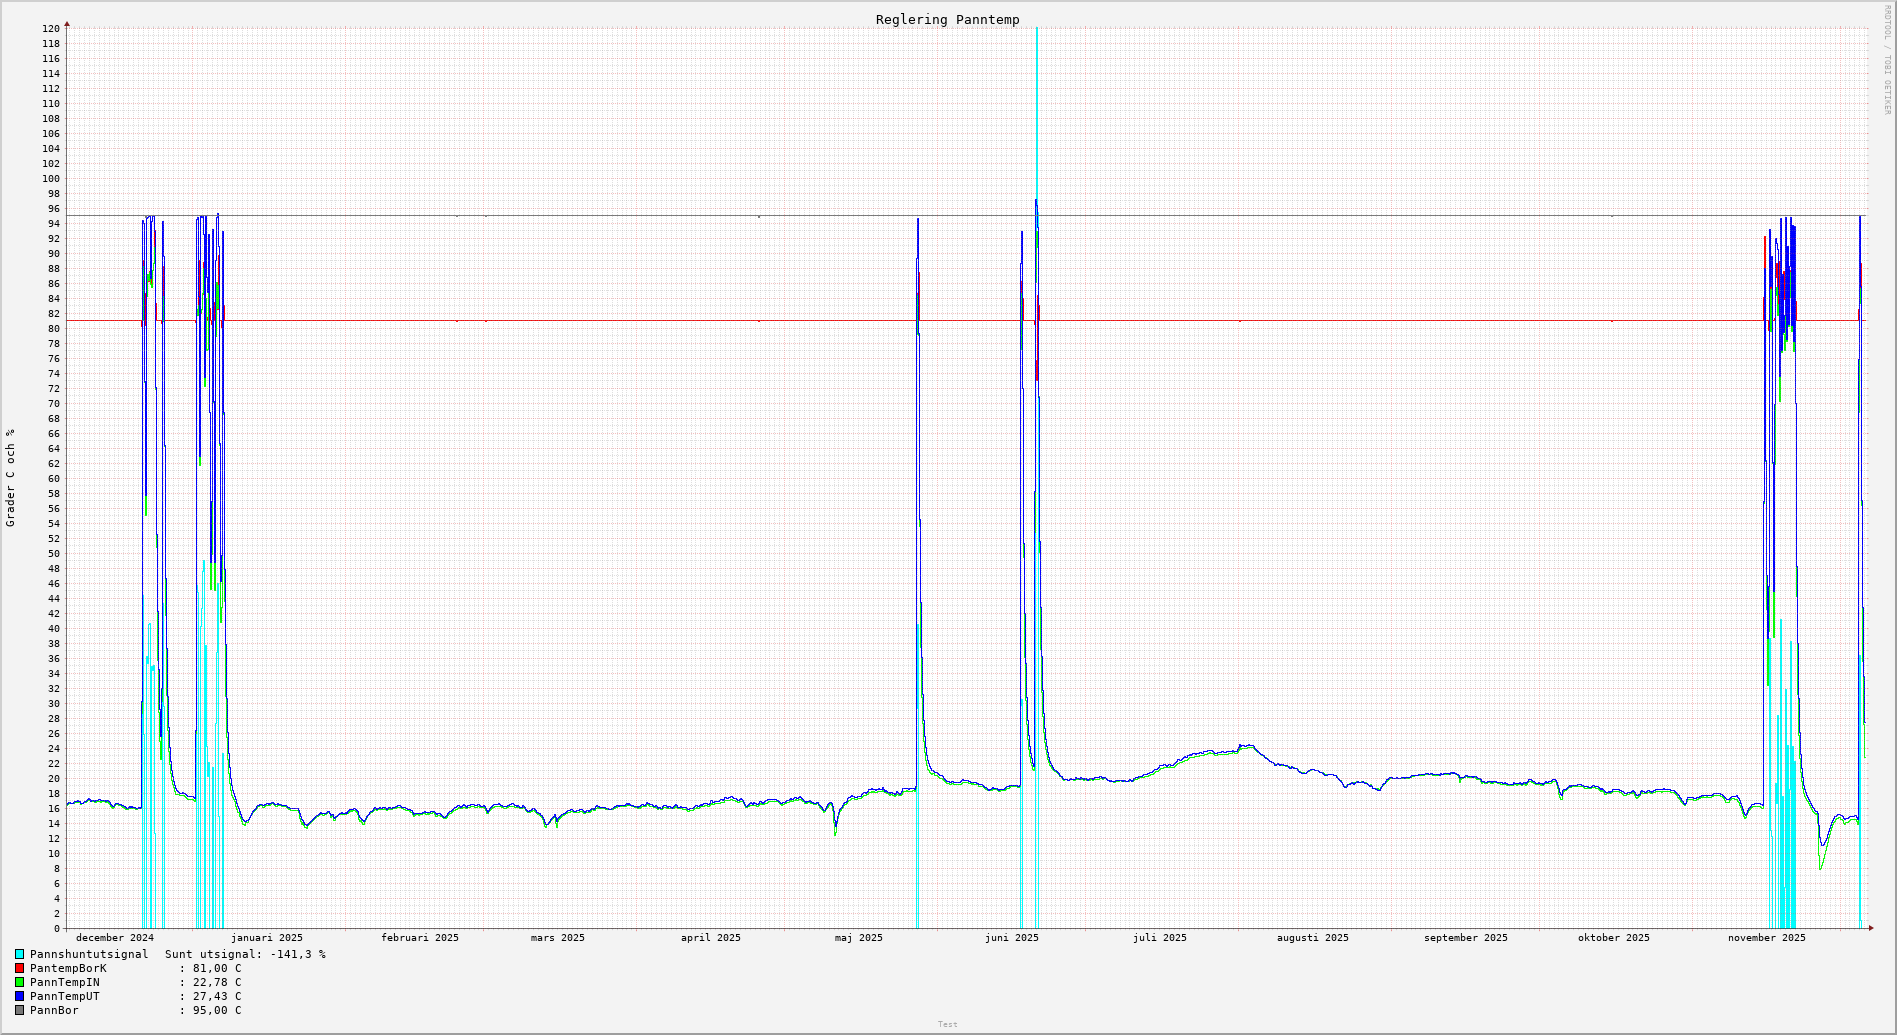Click the Grader C och % axis title
Screen dimensions: 1897x1035
[x=11, y=478]
